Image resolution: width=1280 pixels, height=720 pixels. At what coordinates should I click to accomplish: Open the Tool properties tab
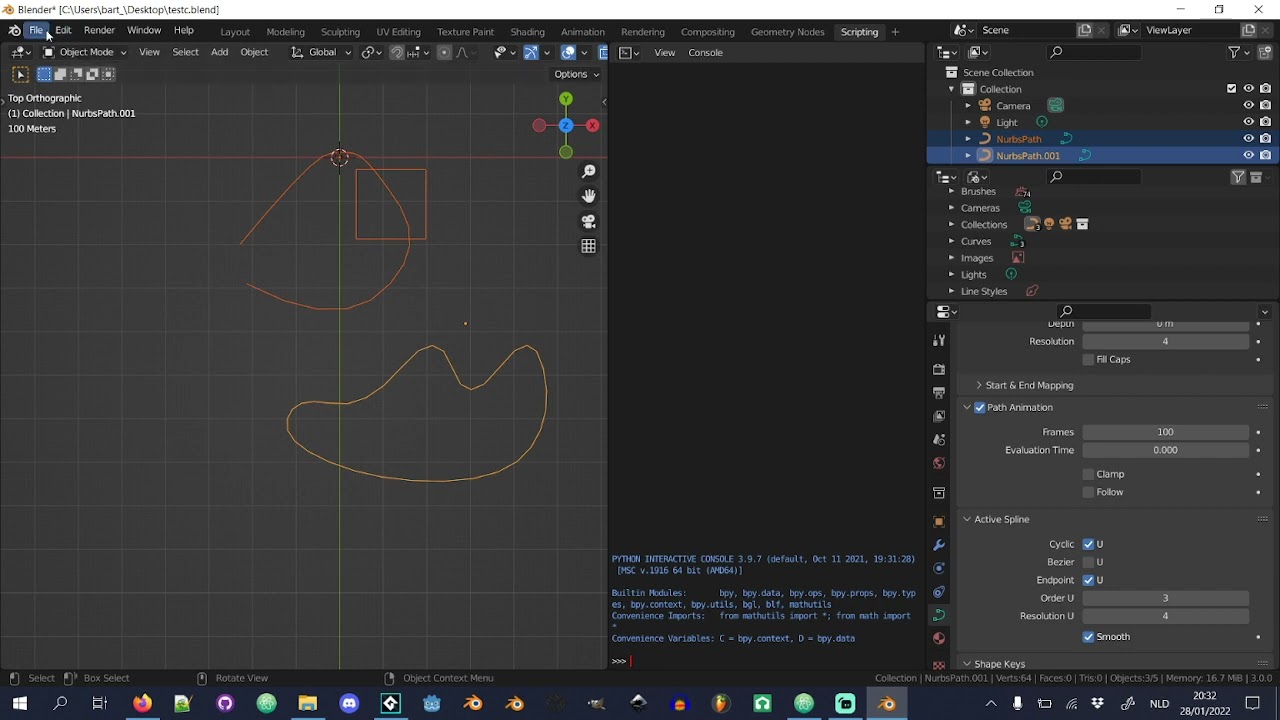point(939,341)
